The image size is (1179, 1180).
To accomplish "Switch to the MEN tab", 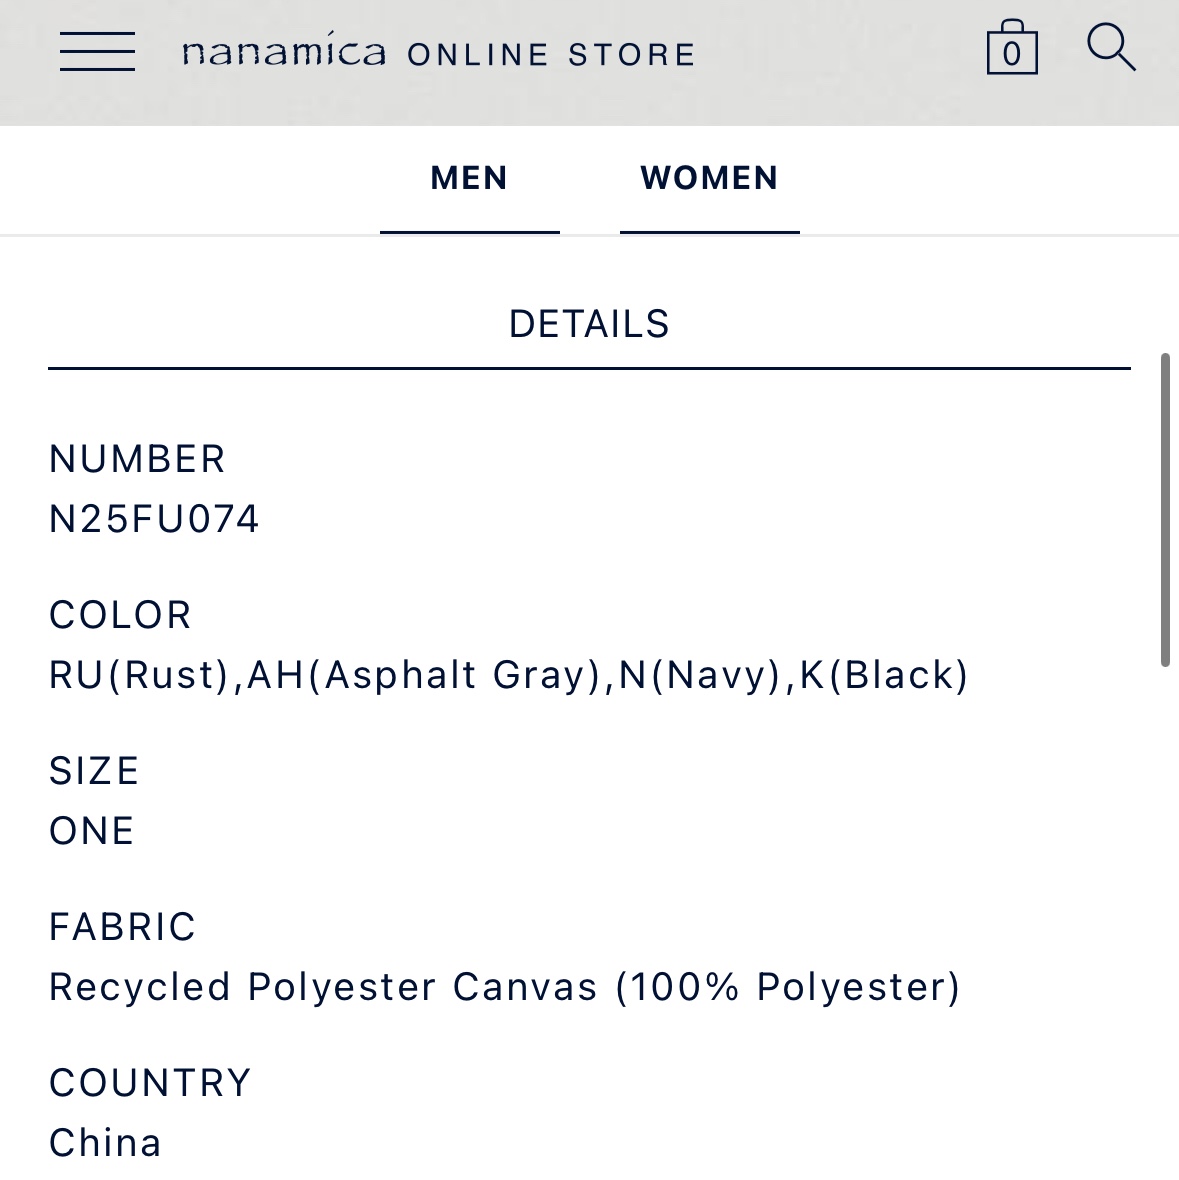I will pyautogui.click(x=469, y=179).
